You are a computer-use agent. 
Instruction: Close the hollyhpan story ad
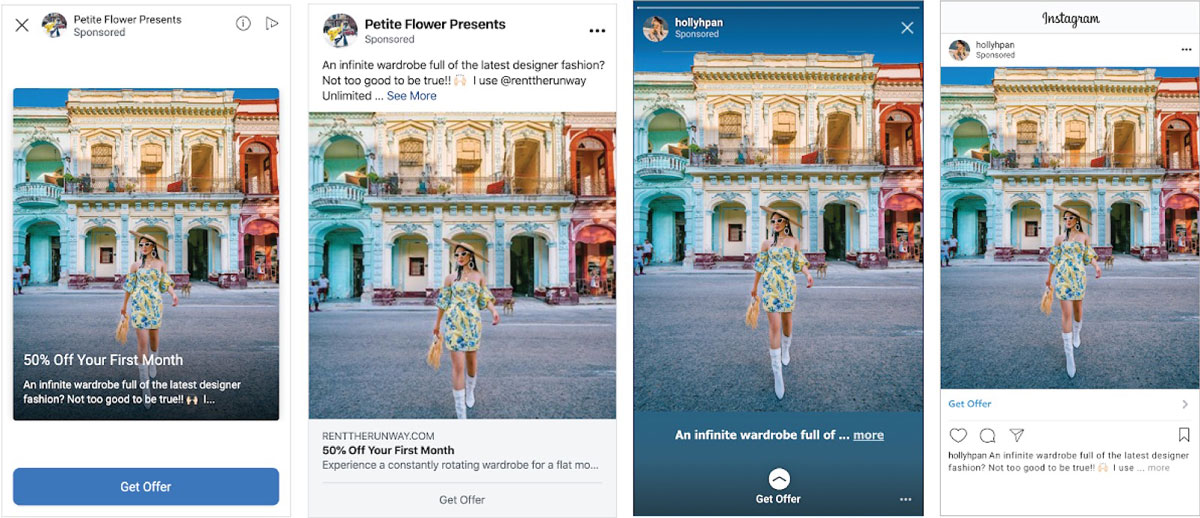pyautogui.click(x=907, y=28)
